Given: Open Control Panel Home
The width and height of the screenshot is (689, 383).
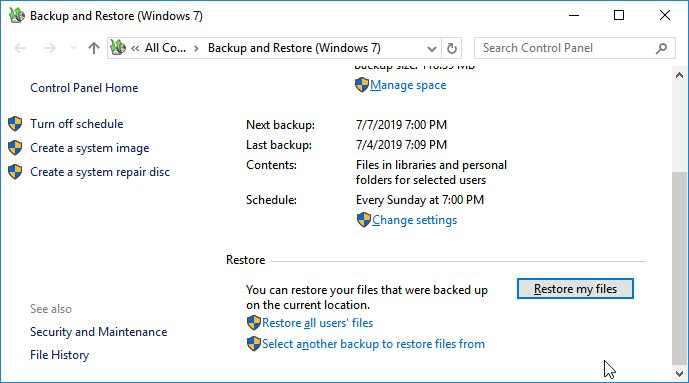Looking at the screenshot, I should [84, 88].
